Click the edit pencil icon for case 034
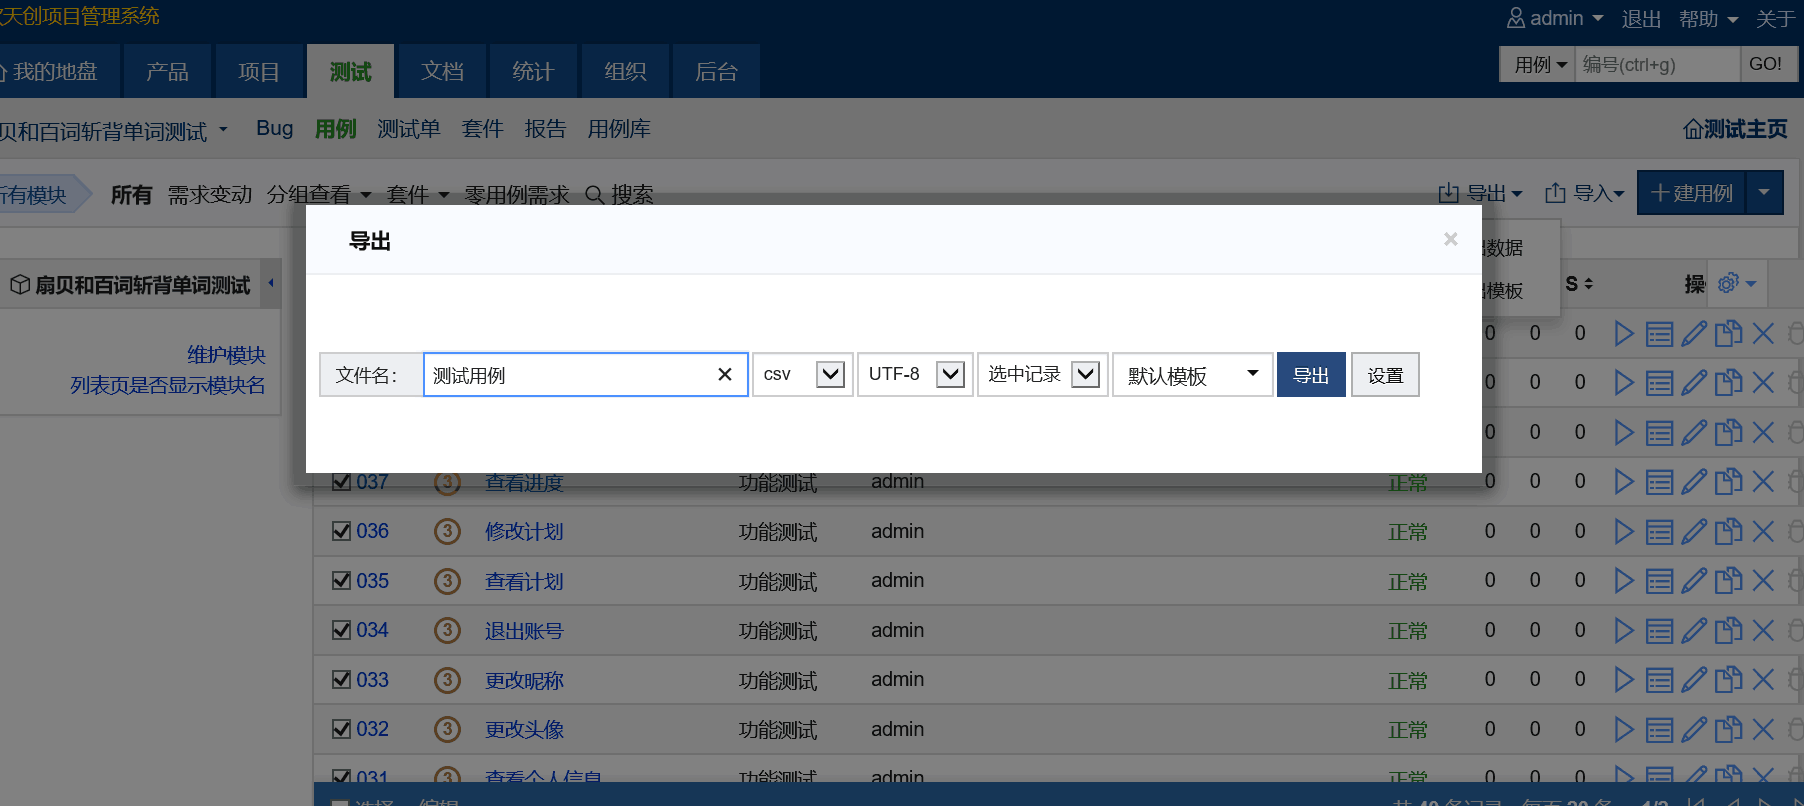This screenshot has height=806, width=1804. tap(1694, 630)
